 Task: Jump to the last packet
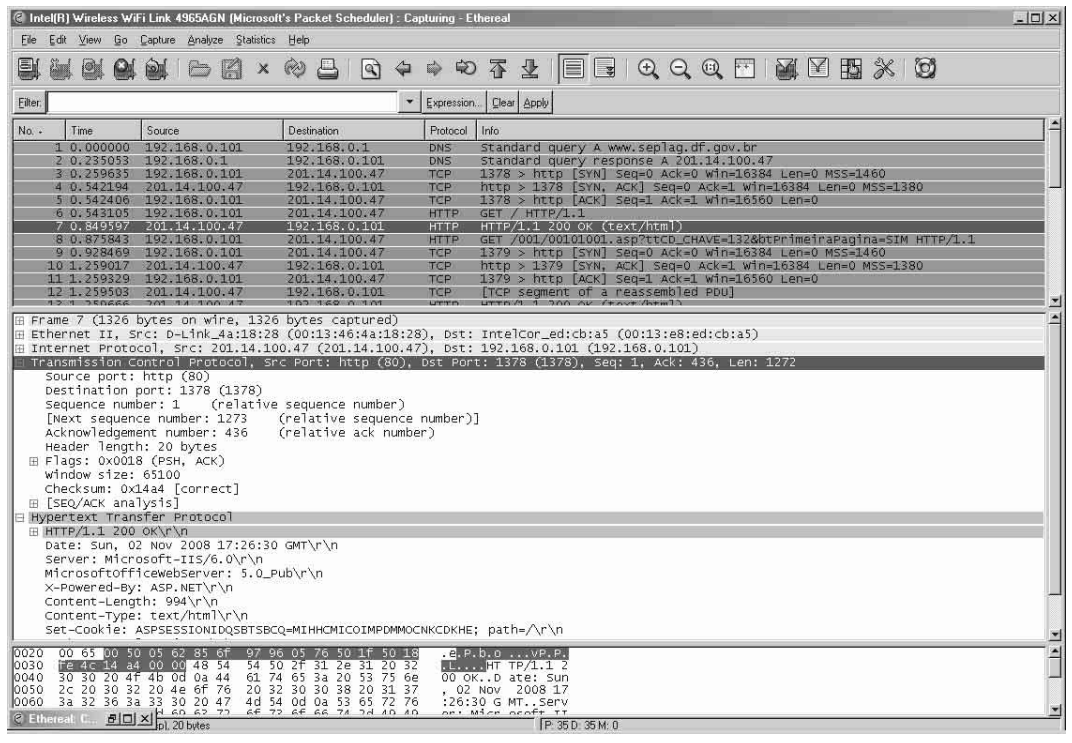click(530, 68)
